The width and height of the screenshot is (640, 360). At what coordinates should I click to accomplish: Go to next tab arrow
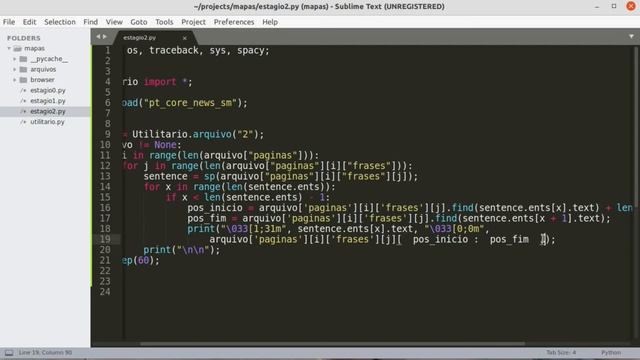[105, 37]
